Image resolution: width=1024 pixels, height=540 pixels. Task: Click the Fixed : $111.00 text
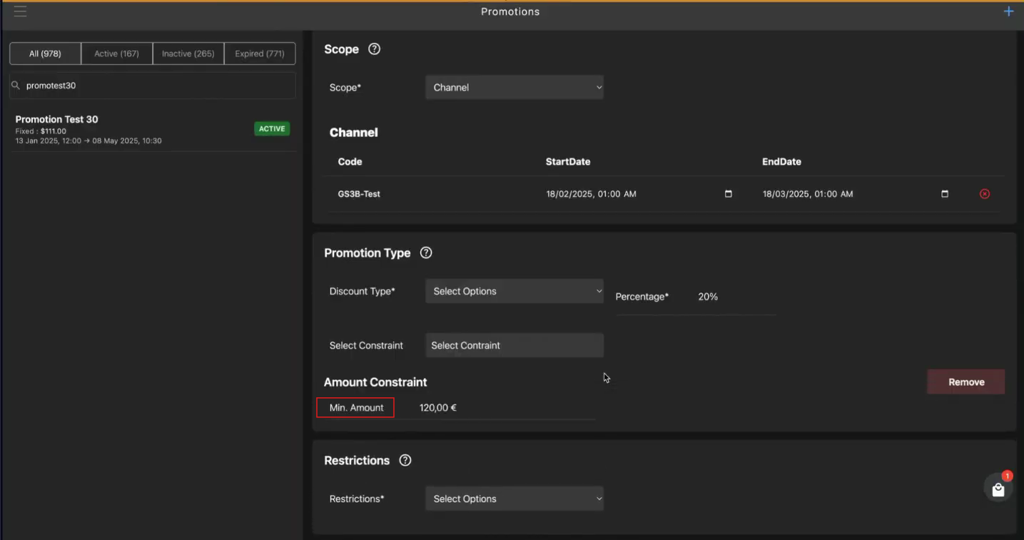[40, 131]
